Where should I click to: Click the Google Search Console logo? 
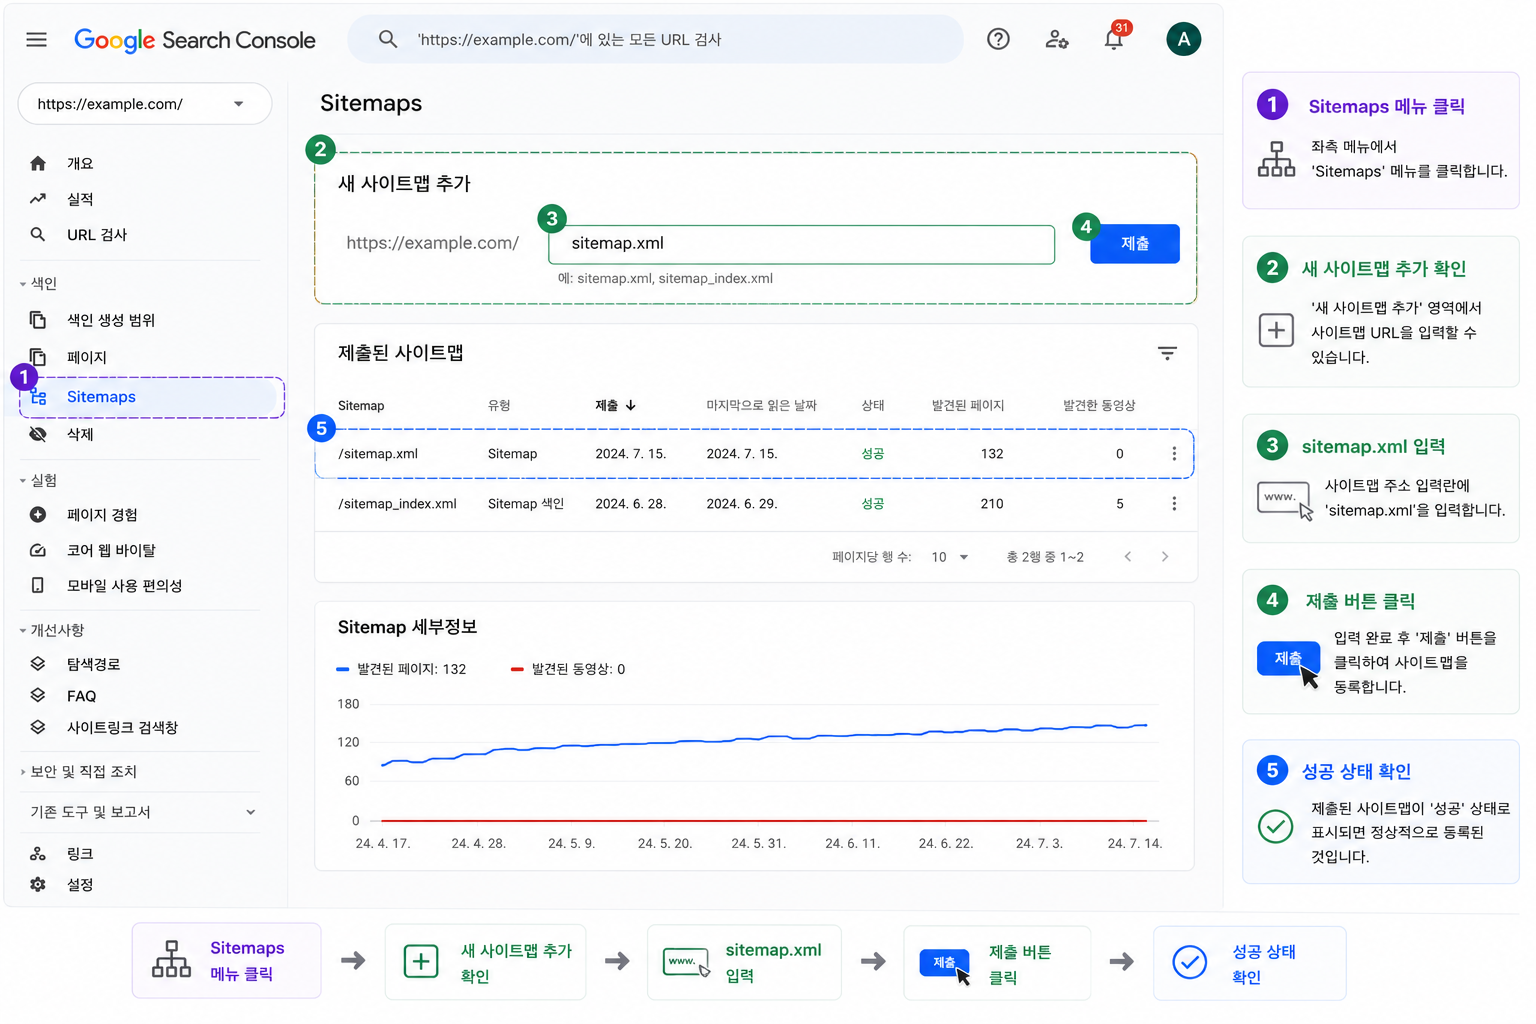[195, 40]
